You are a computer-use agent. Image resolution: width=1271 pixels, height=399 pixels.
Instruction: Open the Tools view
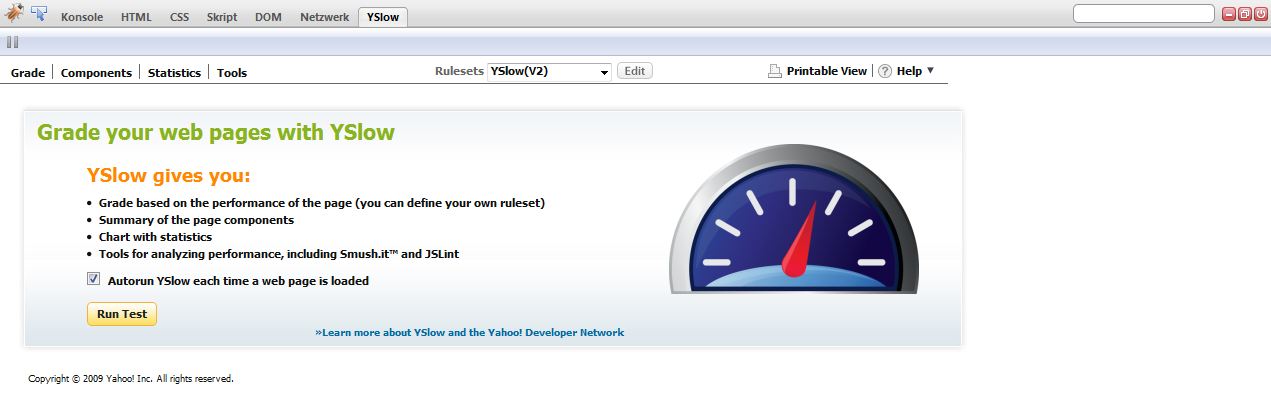tap(232, 73)
